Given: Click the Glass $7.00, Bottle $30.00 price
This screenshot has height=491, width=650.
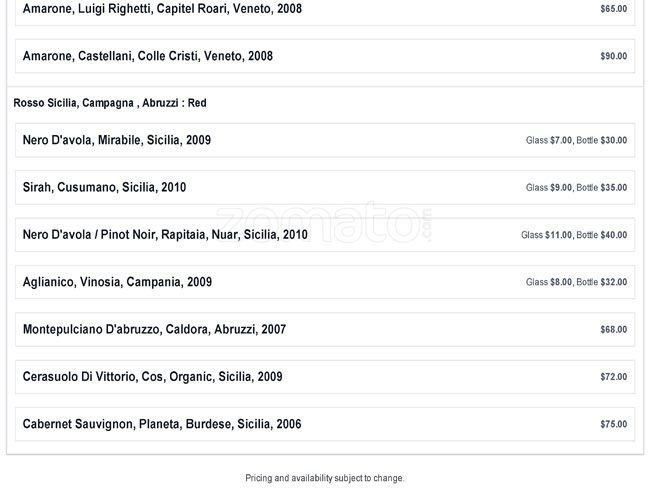Looking at the screenshot, I should (576, 141).
